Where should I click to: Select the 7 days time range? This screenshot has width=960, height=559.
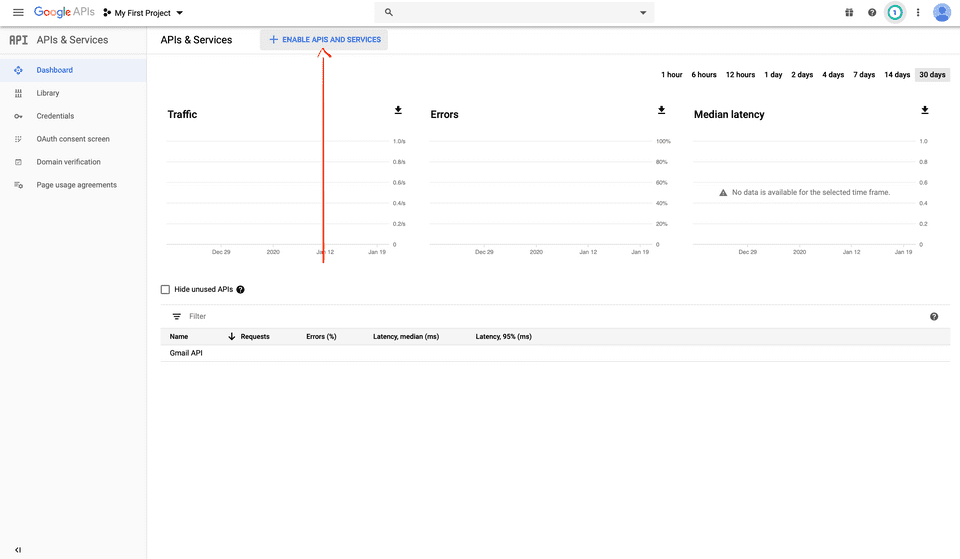pyautogui.click(x=864, y=75)
